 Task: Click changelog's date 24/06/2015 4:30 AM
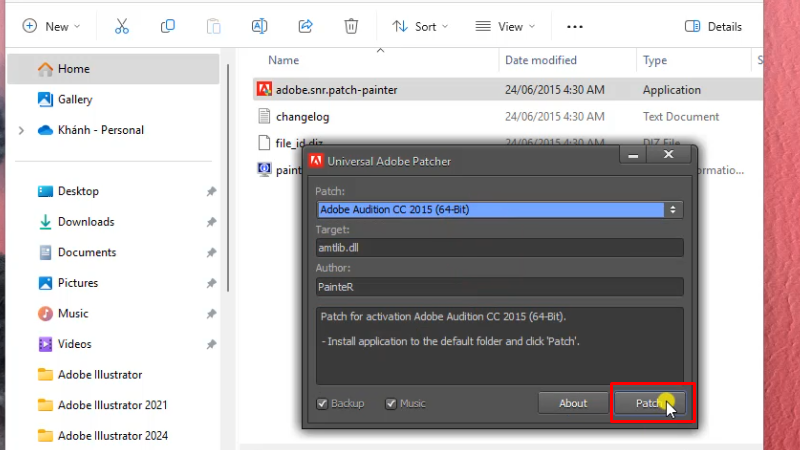click(x=555, y=117)
